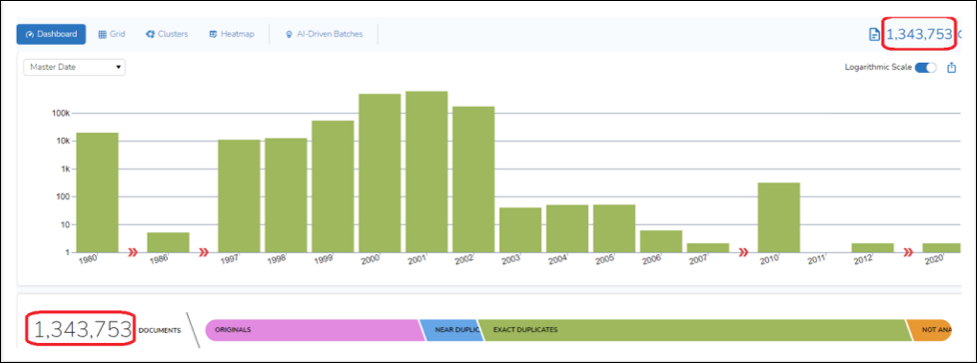977x363 pixels.
Task: Select the 2020 bar in chart
Action: (941, 248)
